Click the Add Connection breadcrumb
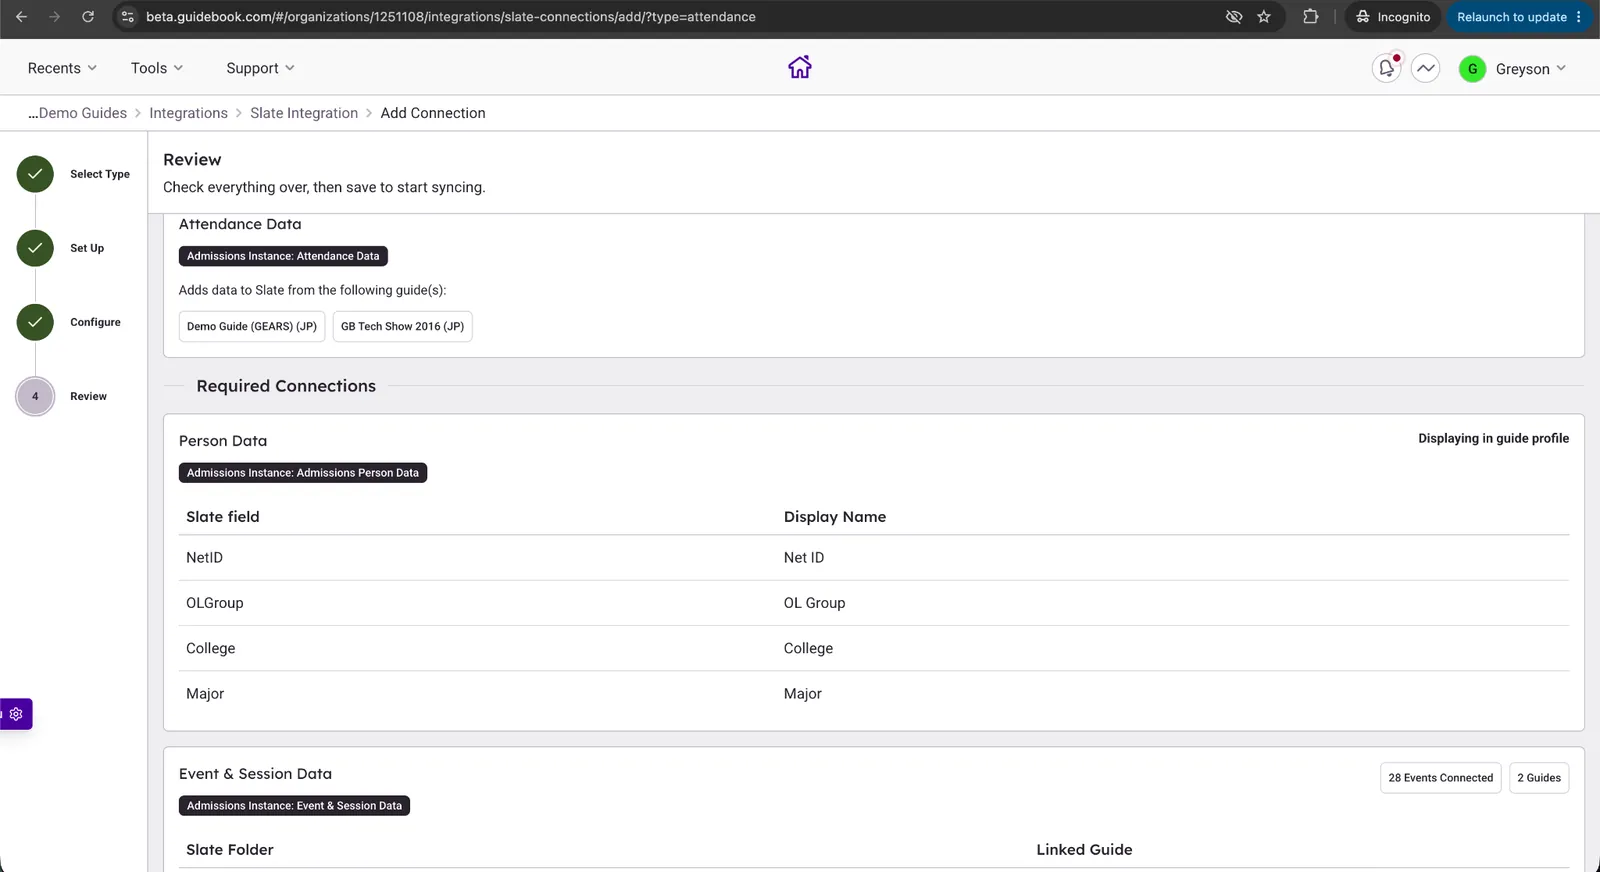This screenshot has width=1600, height=872. tap(433, 113)
